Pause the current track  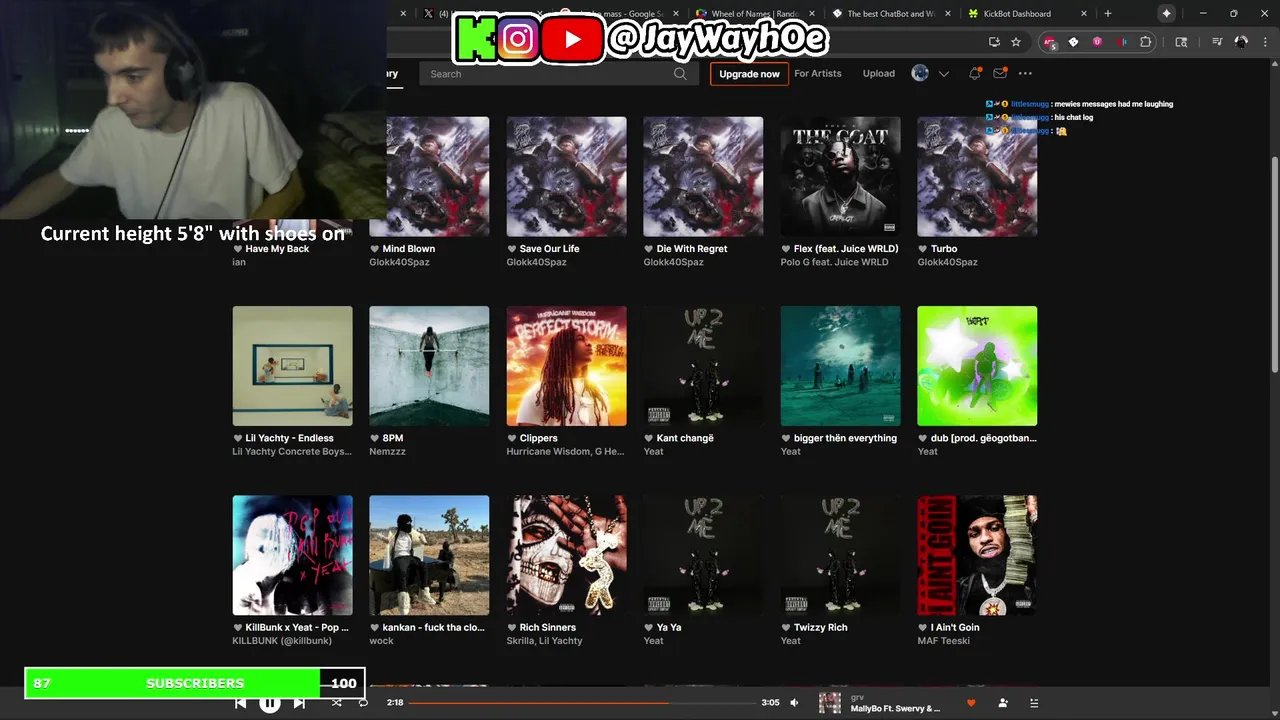click(x=269, y=703)
